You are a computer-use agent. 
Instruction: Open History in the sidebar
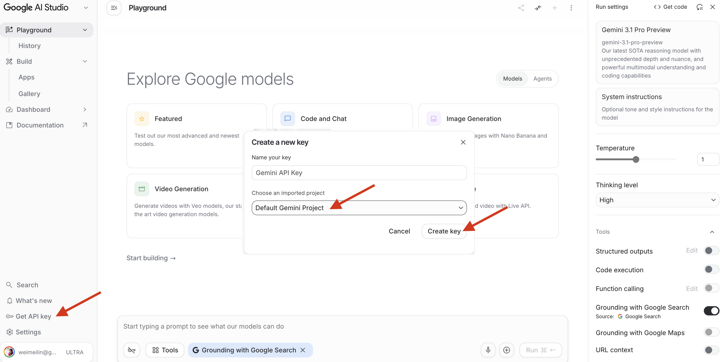click(29, 46)
